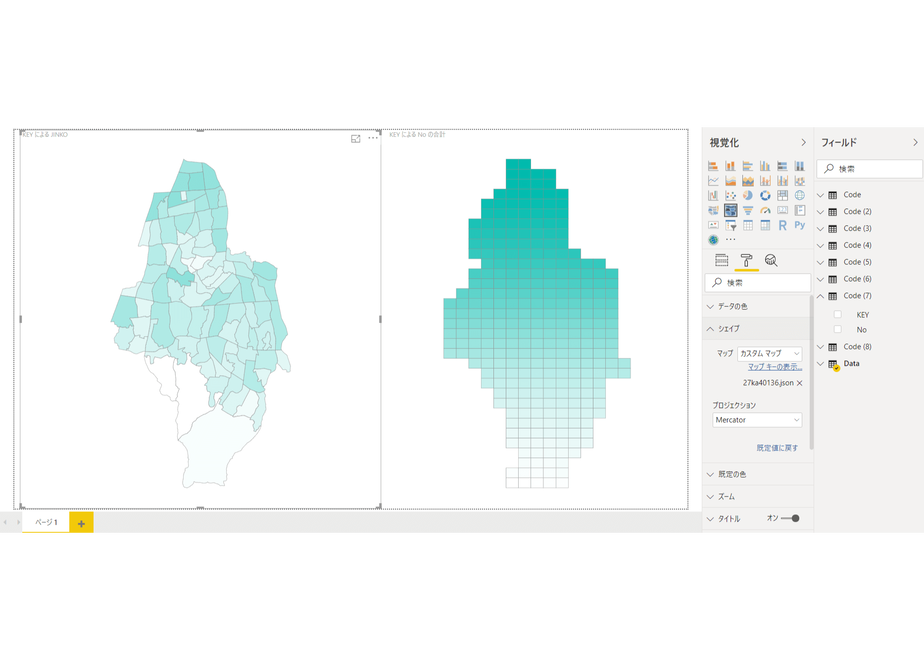This screenshot has width=924, height=660.
Task: Expand the Data table
Action: 820,364
